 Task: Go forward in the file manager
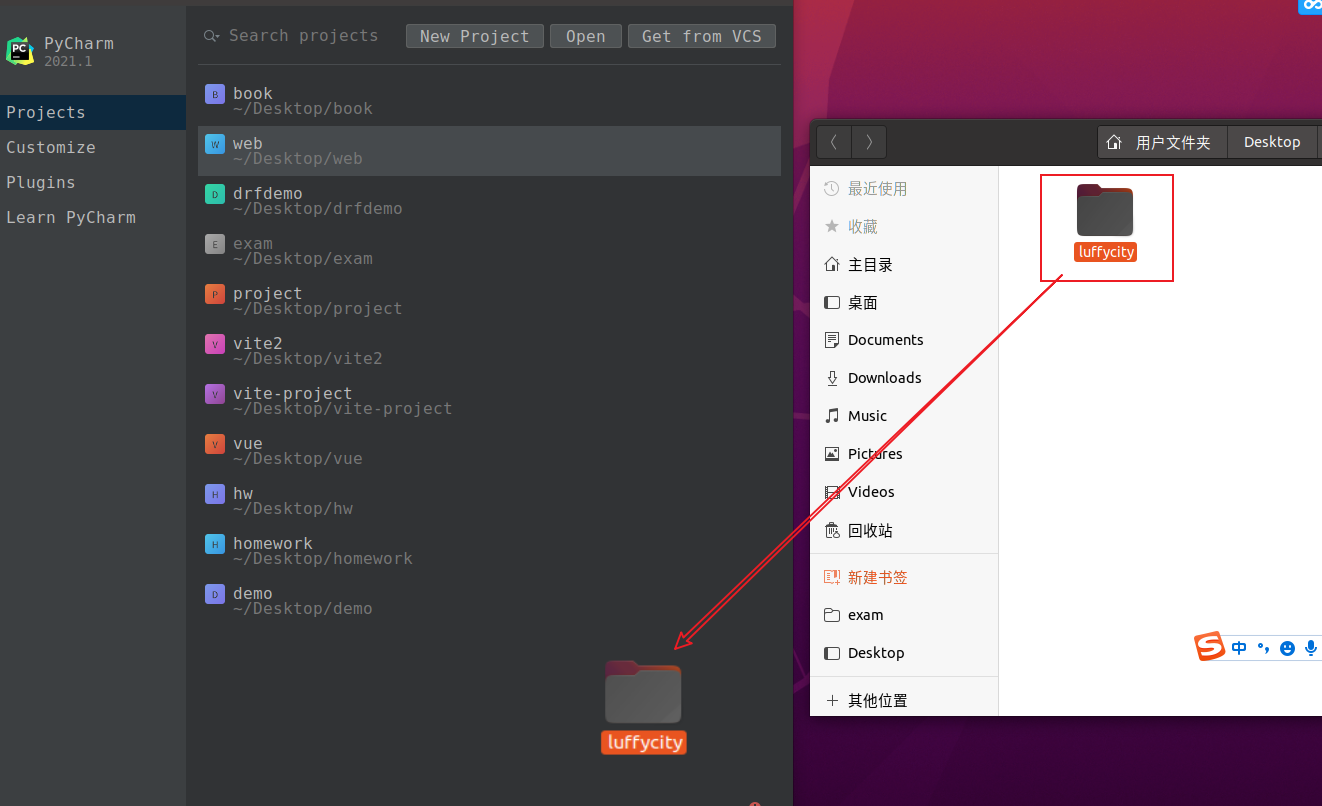point(869,142)
